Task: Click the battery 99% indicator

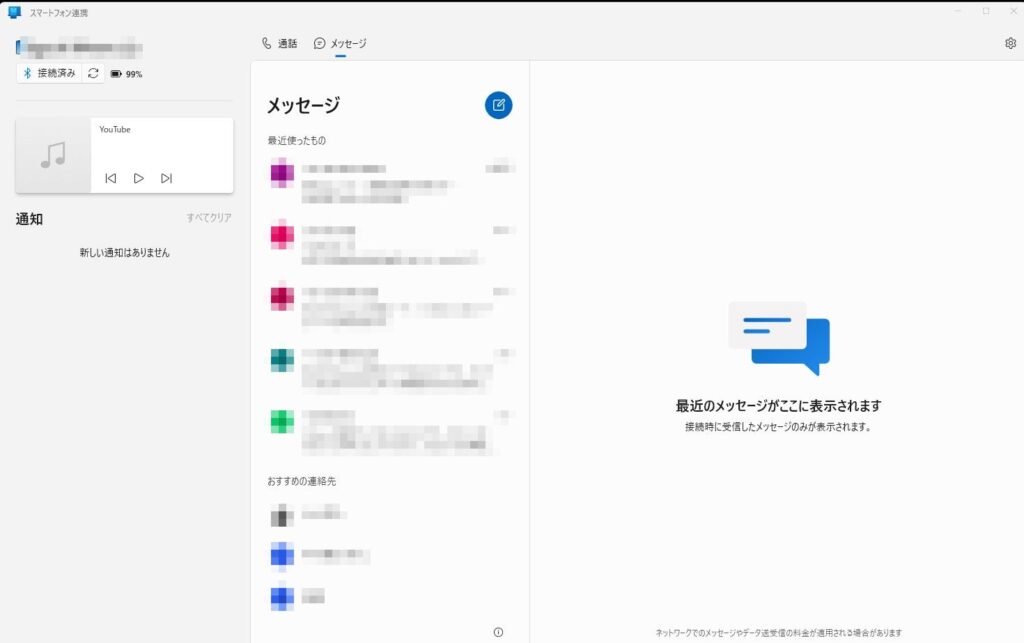Action: tap(126, 74)
